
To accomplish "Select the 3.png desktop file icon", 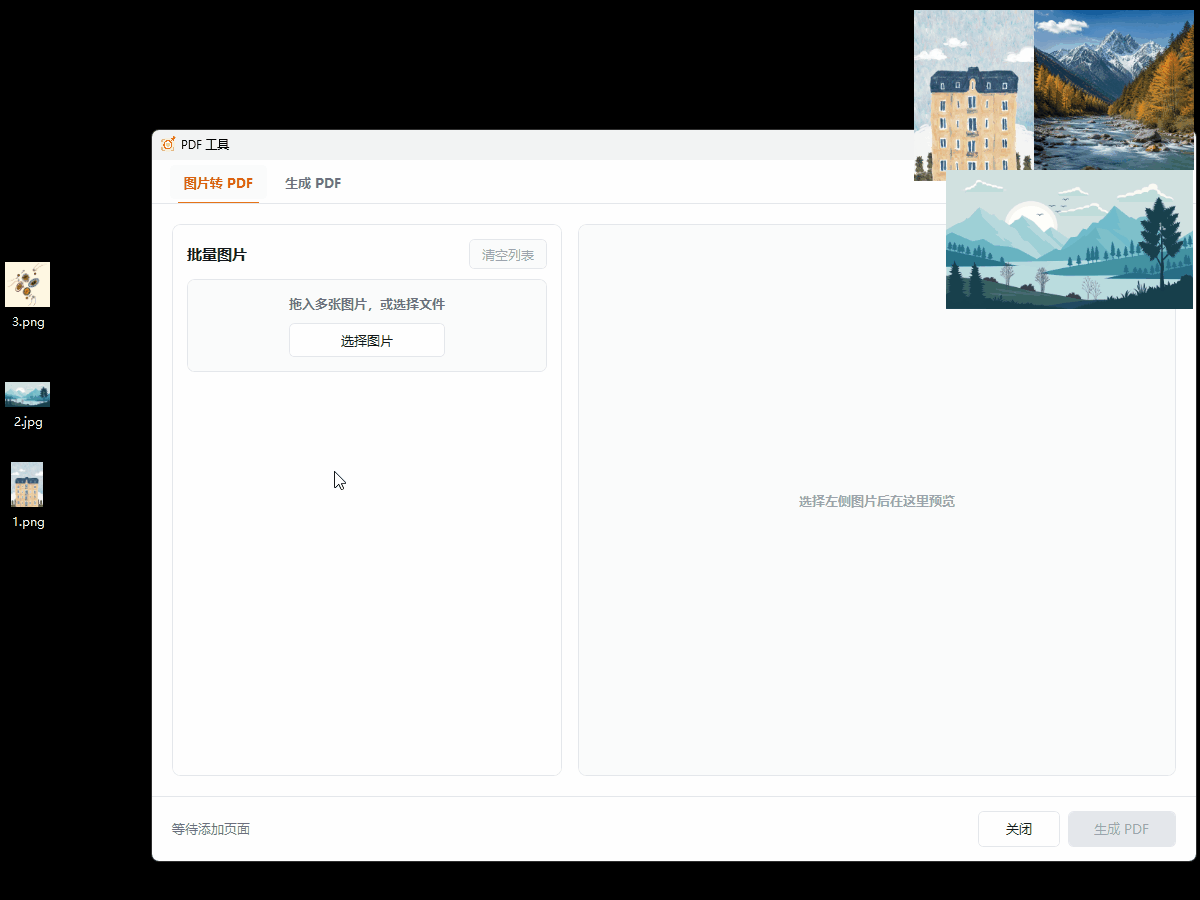I will click(28, 284).
